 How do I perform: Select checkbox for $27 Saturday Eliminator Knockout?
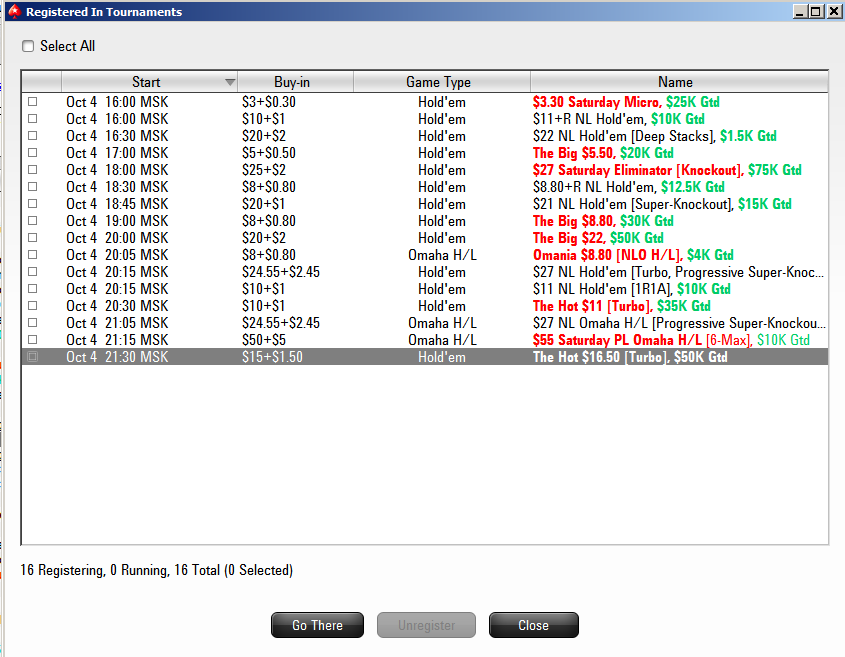(33, 169)
